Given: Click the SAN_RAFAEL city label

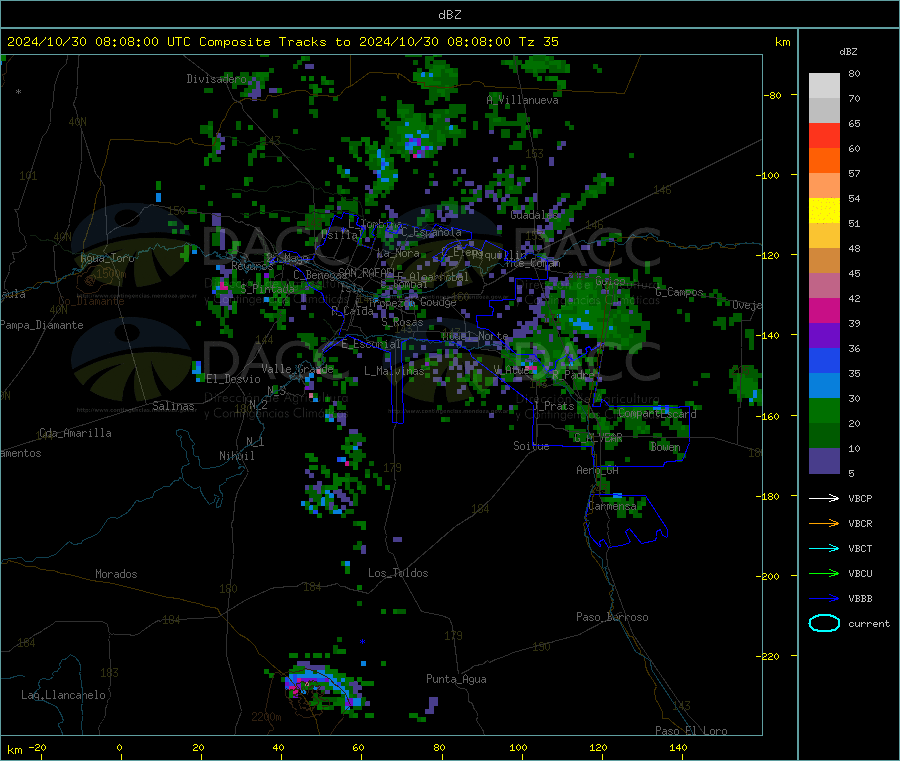Looking at the screenshot, I should [366, 272].
